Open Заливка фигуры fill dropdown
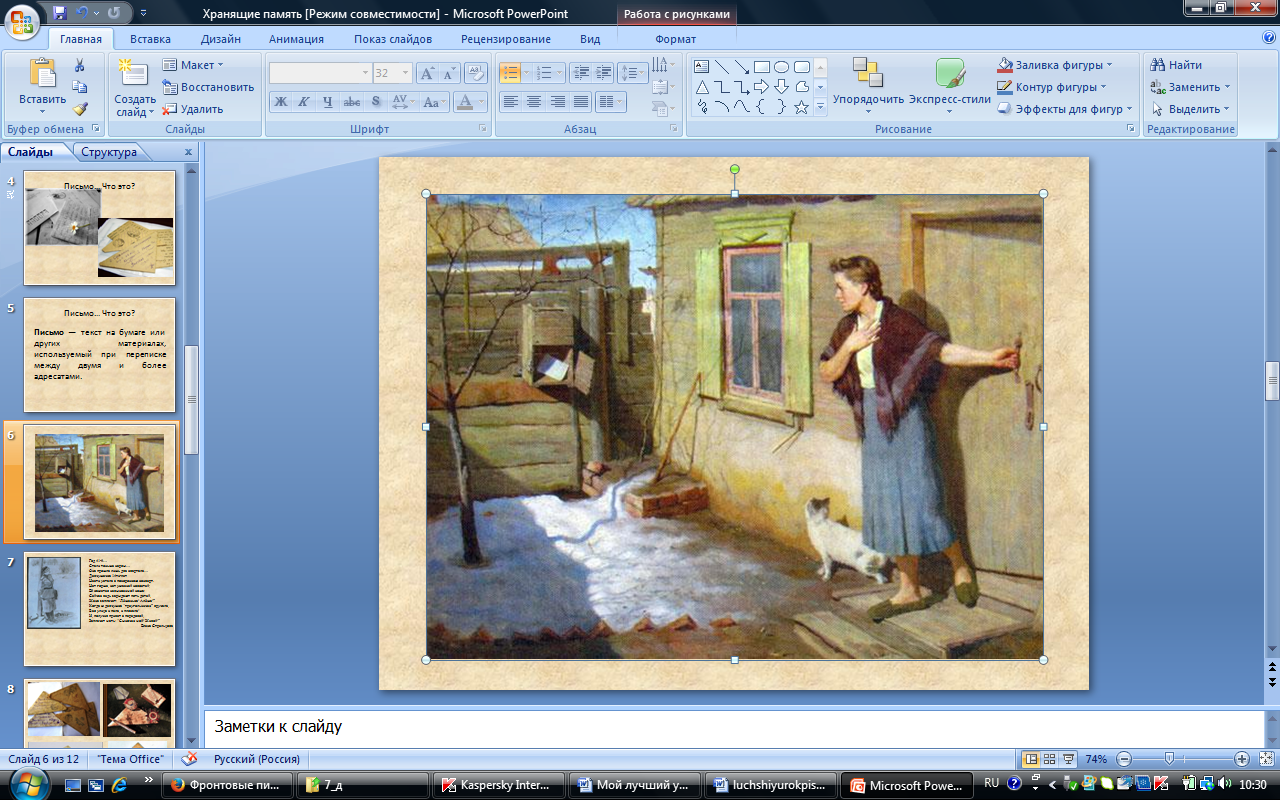Image resolution: width=1280 pixels, height=800 pixels. click(x=1055, y=65)
